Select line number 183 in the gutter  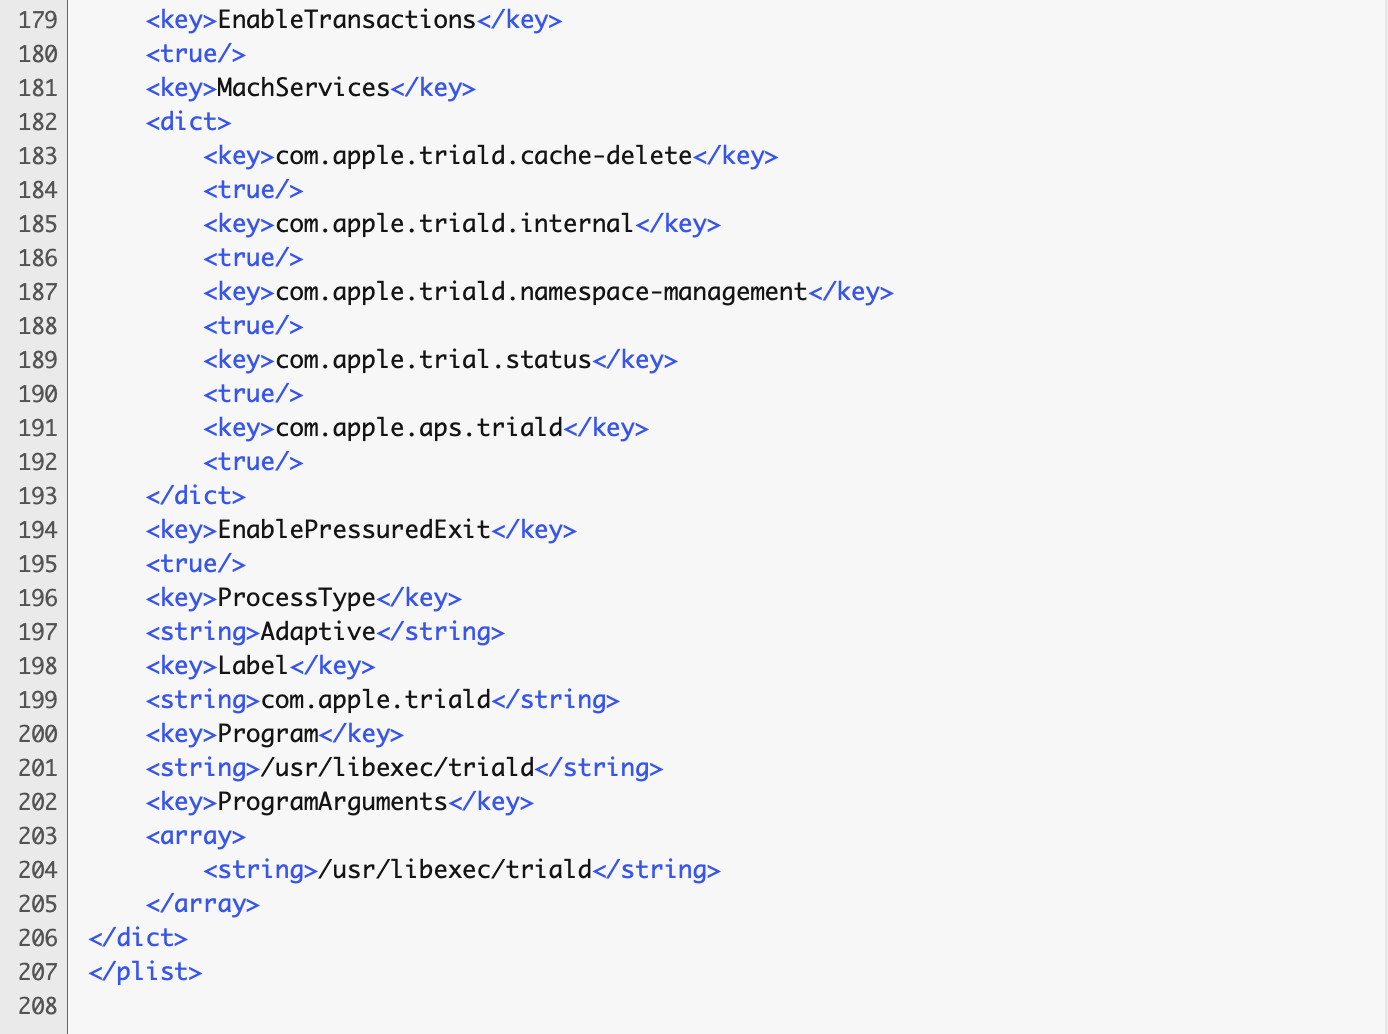[x=38, y=156]
